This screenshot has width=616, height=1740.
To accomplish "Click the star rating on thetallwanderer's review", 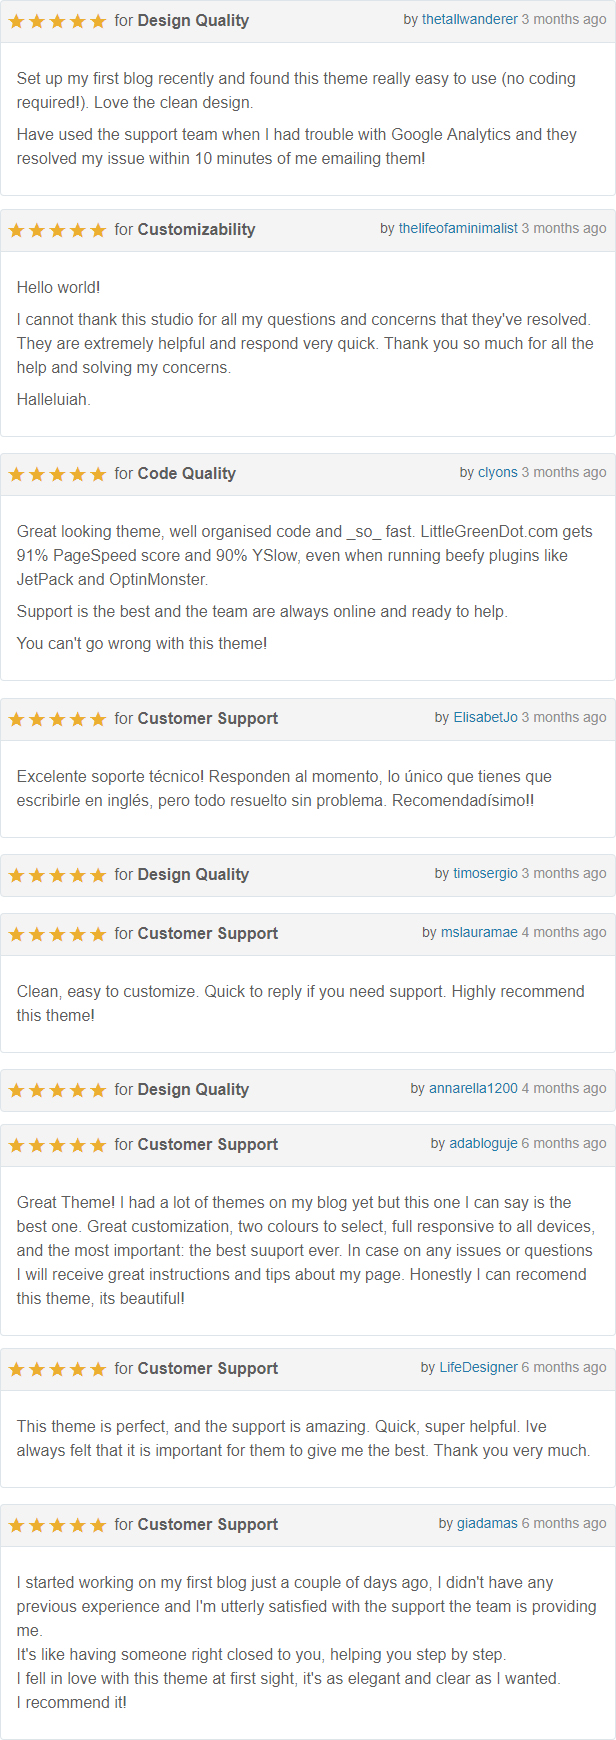I will (x=57, y=21).
